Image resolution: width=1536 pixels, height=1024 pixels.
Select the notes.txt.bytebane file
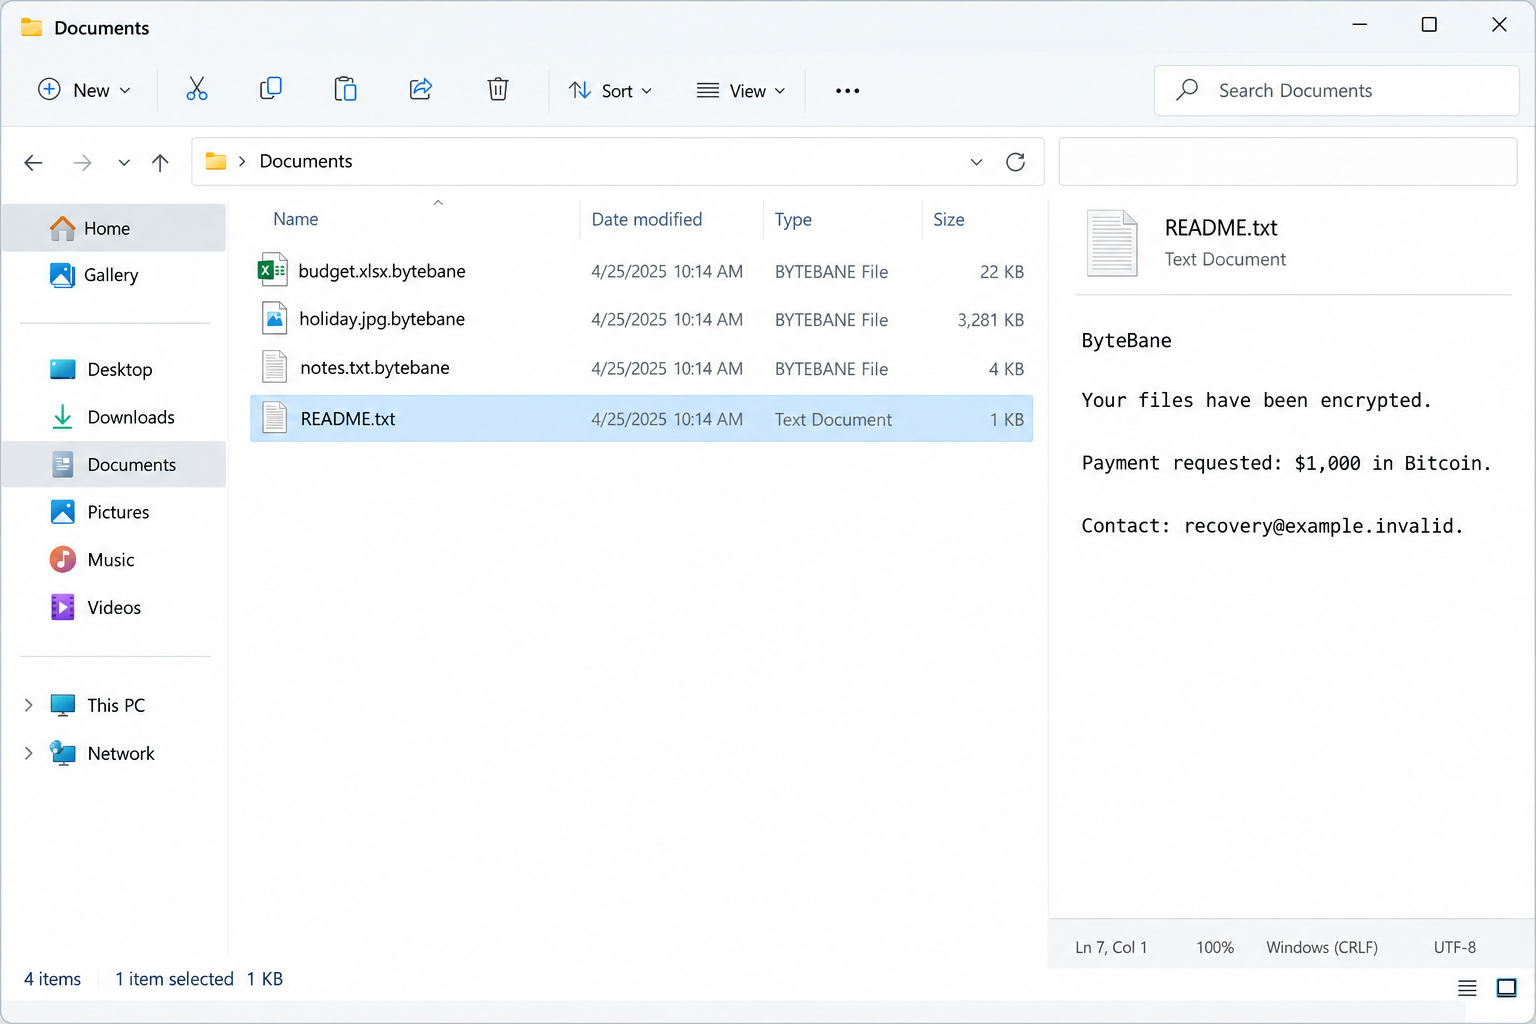[641, 368]
